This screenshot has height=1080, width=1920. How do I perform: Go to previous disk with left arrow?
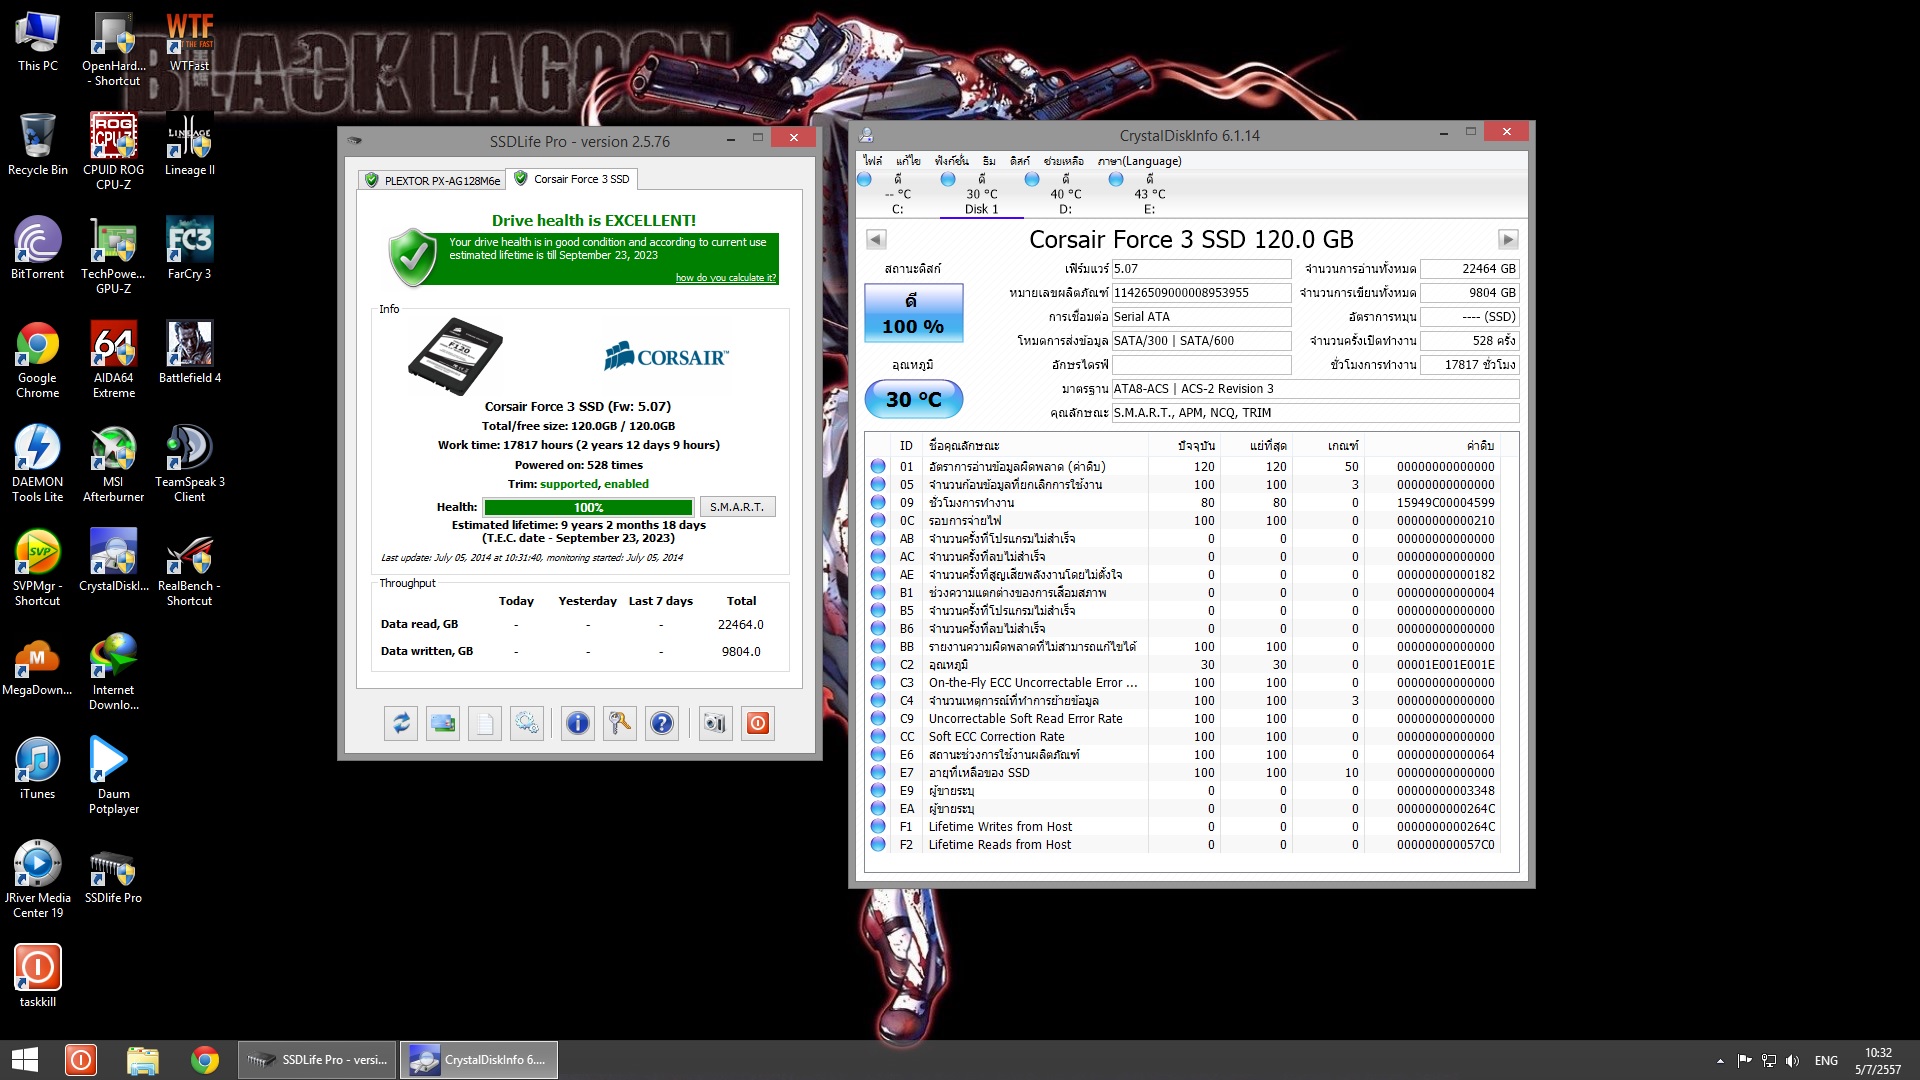point(876,239)
